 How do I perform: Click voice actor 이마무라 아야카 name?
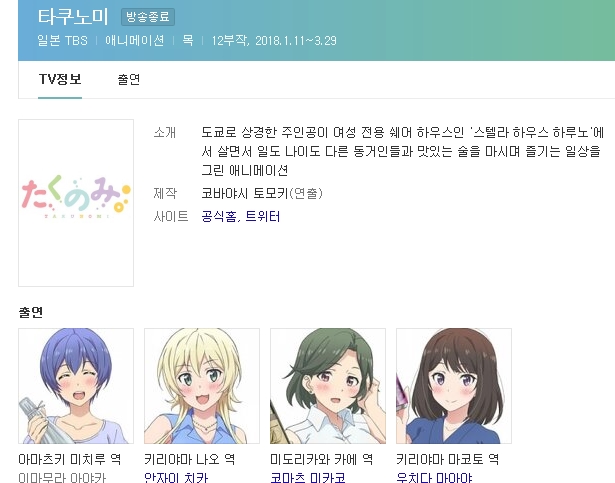(x=62, y=477)
